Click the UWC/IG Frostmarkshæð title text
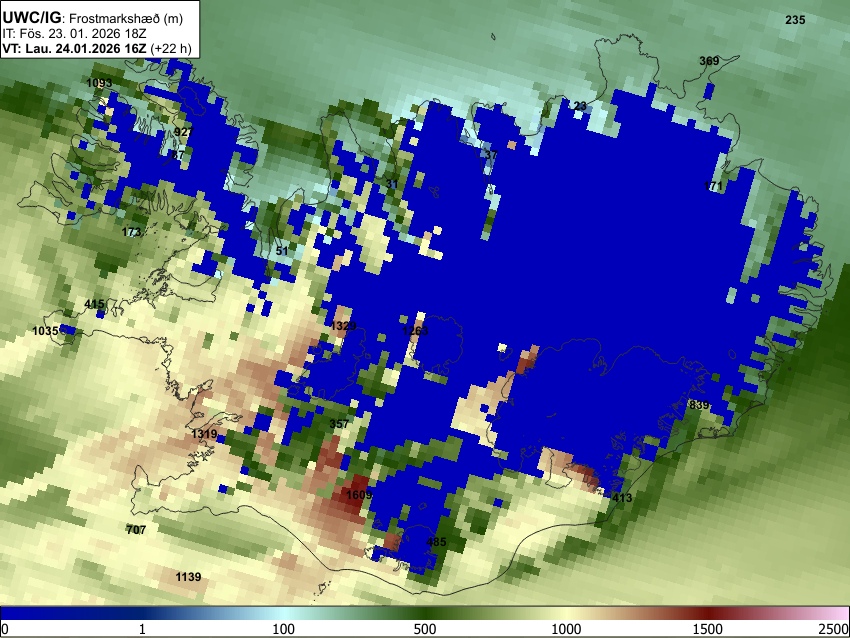Image resolution: width=850 pixels, height=638 pixels. tap(93, 17)
